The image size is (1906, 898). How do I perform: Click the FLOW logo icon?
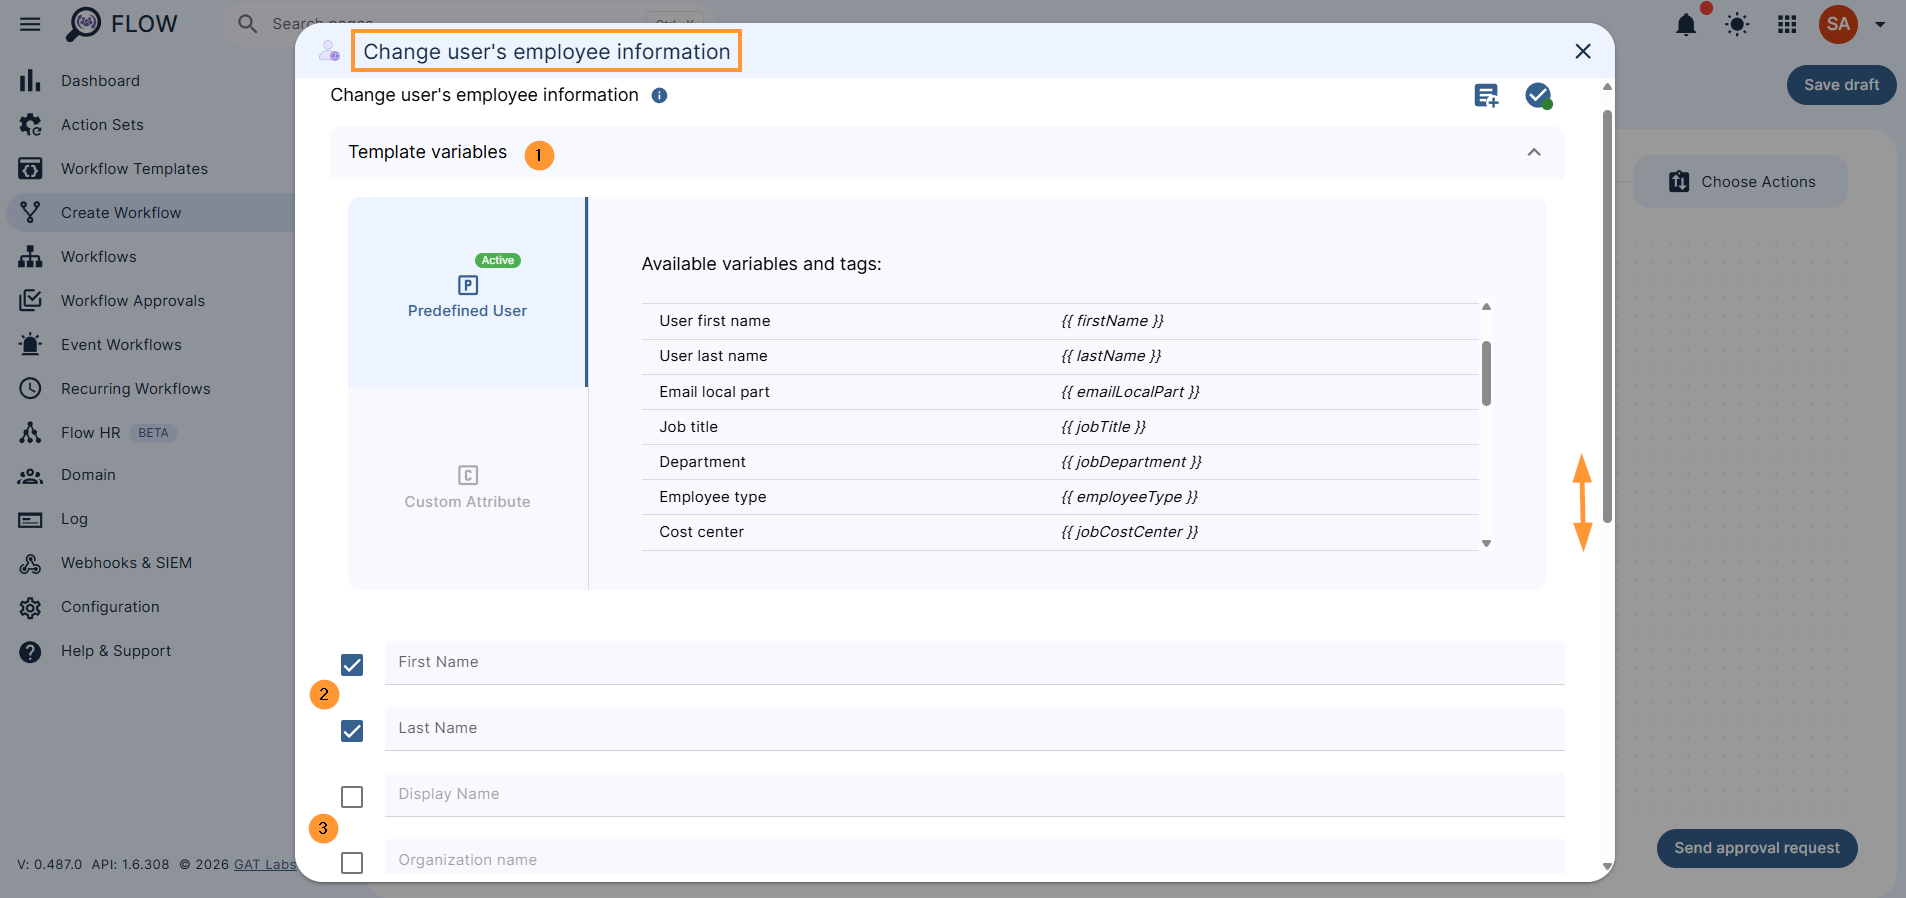[84, 24]
